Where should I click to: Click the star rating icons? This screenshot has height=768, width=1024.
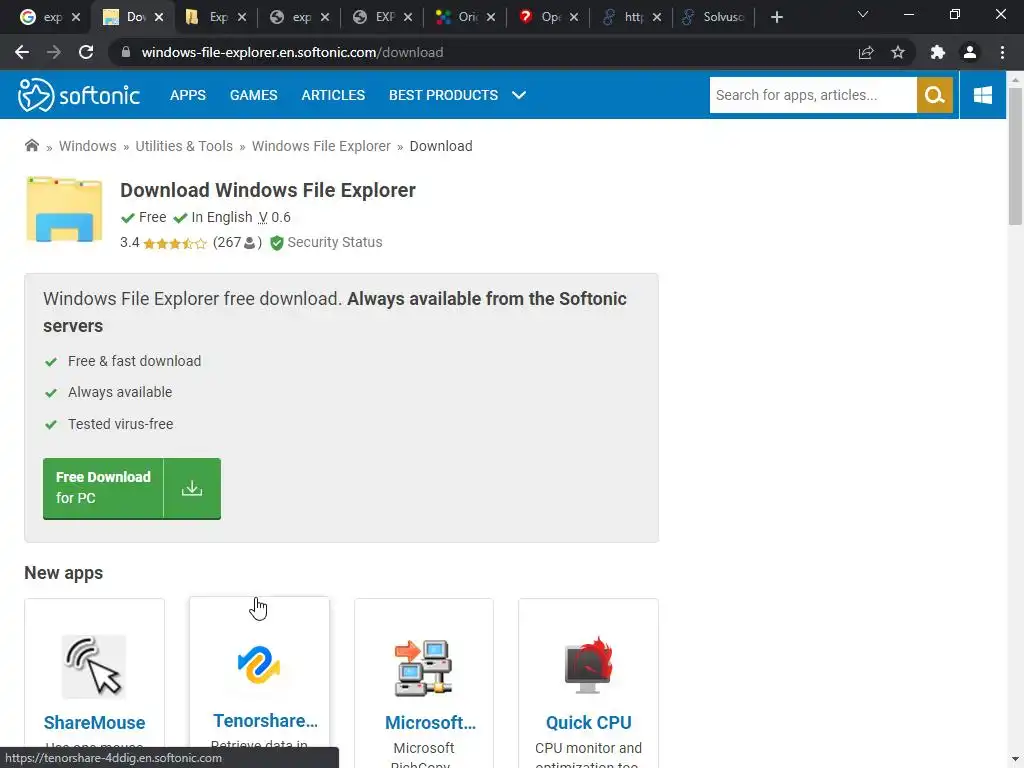174,244
